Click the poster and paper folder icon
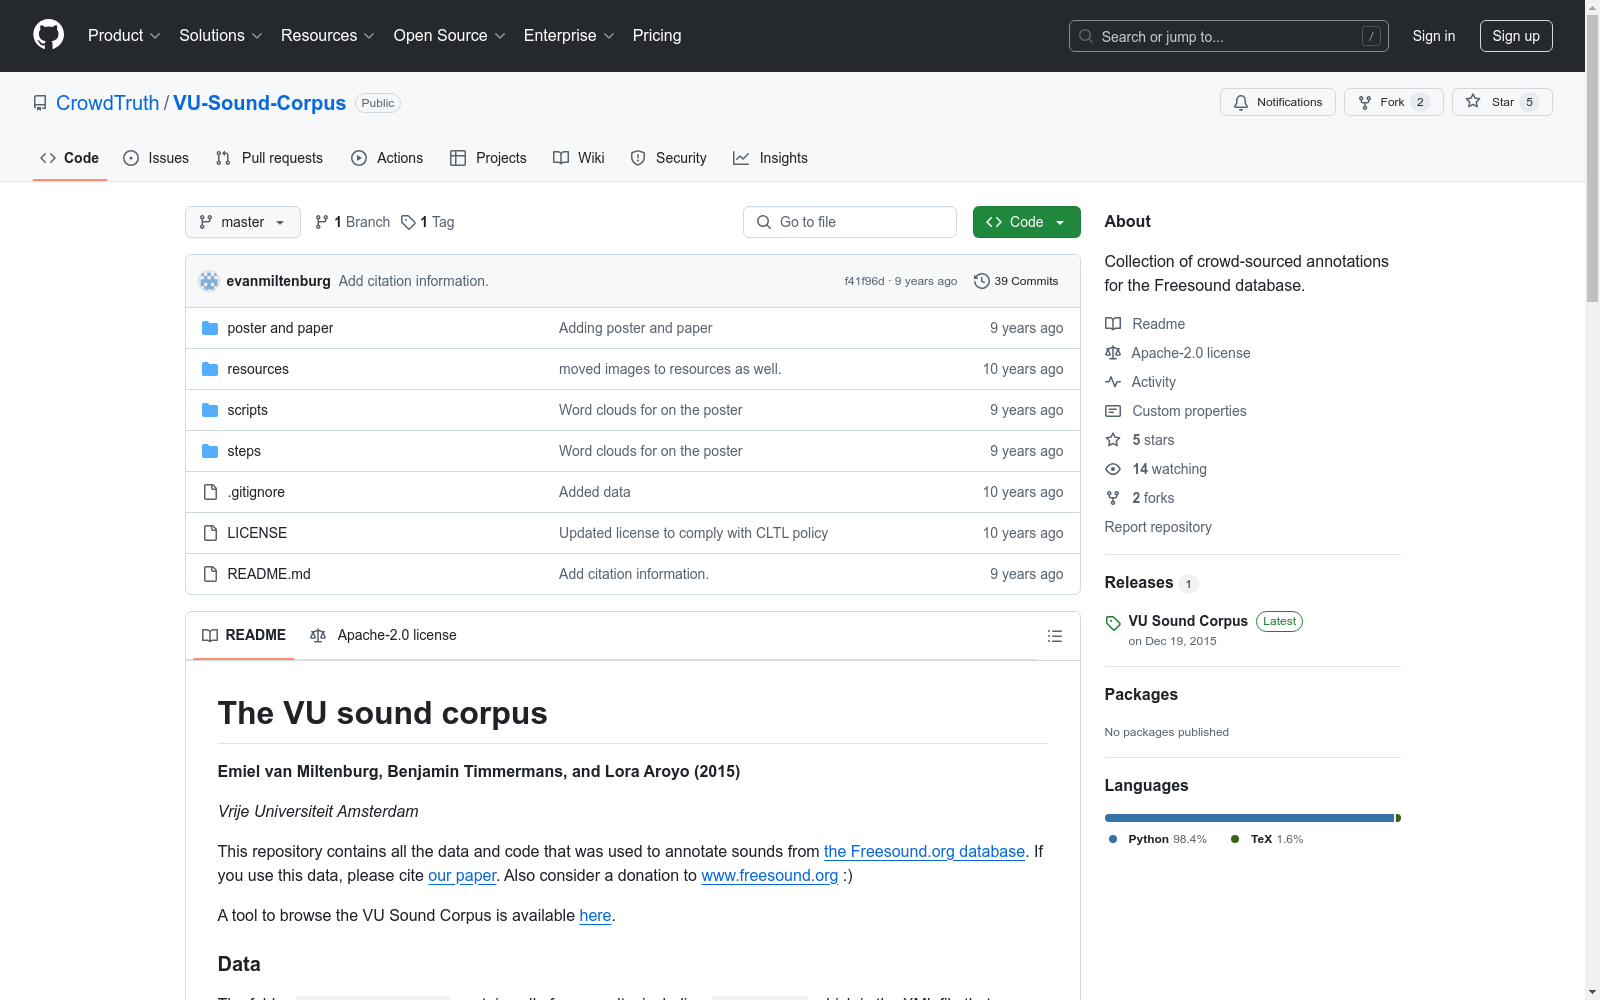Viewport: 1600px width, 1000px height. pos(210,328)
